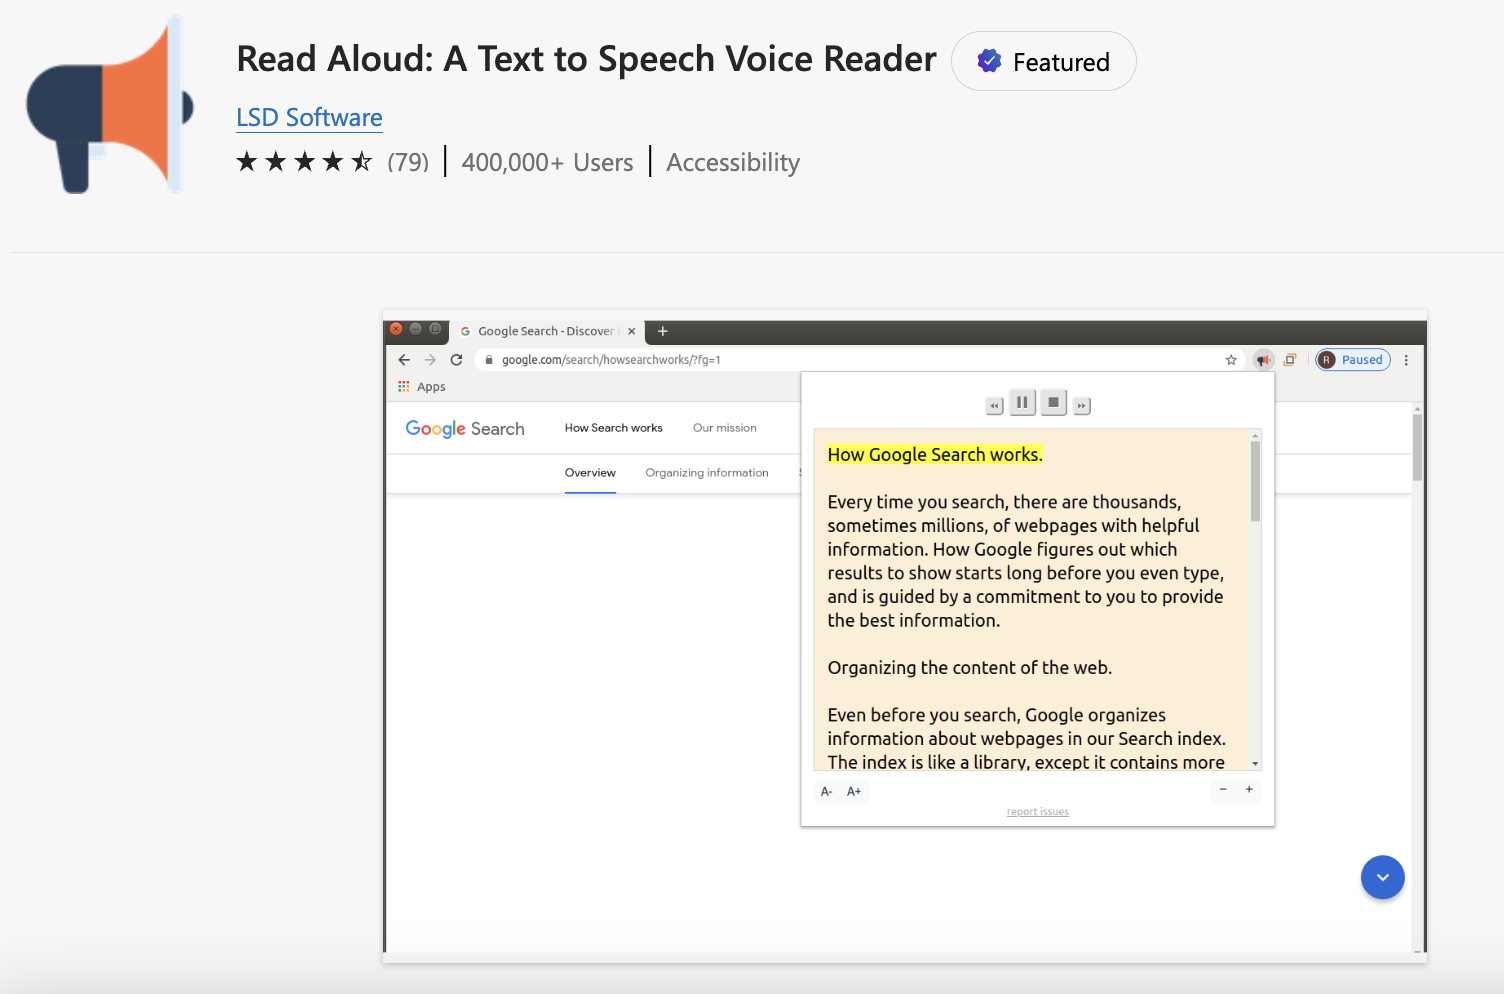Click the report issues link
Image resolution: width=1504 pixels, height=994 pixels.
[x=1037, y=812]
